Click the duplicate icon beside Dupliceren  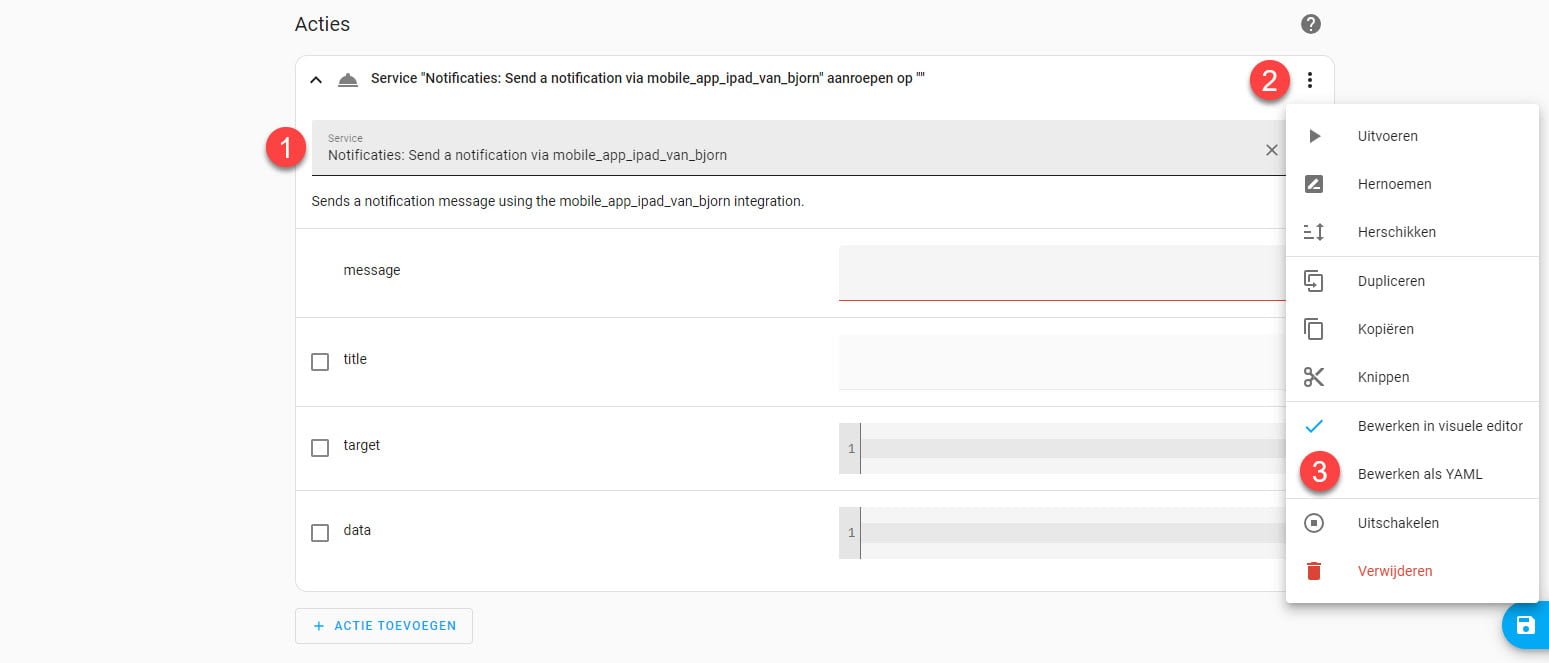(1314, 281)
